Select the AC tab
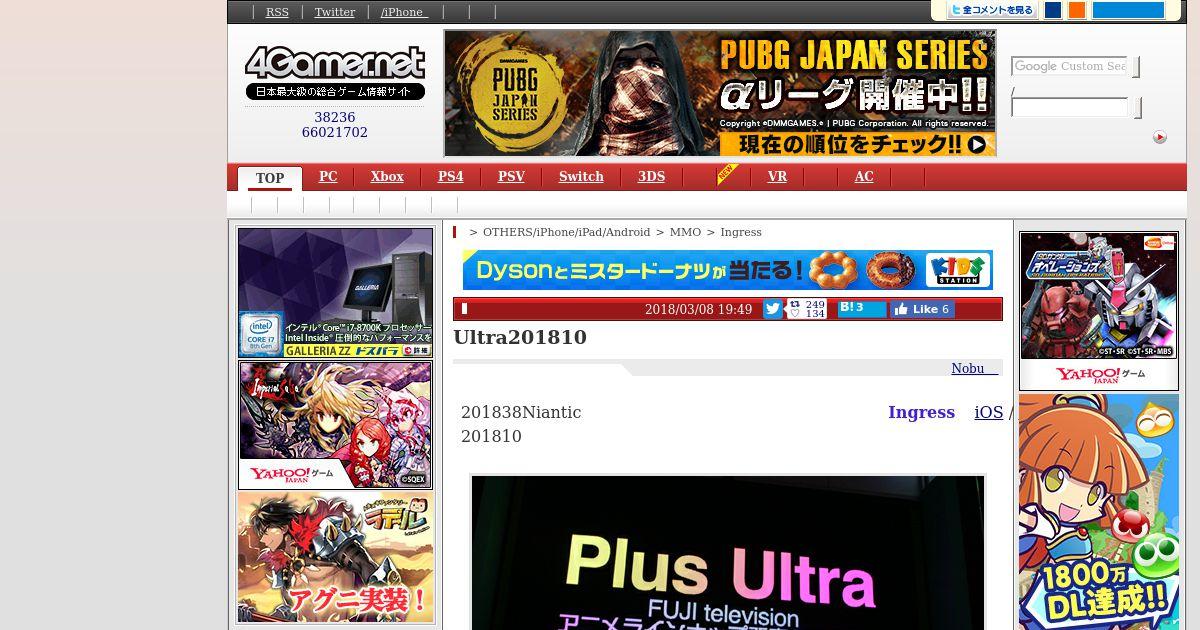1200x630 pixels. tap(864, 176)
